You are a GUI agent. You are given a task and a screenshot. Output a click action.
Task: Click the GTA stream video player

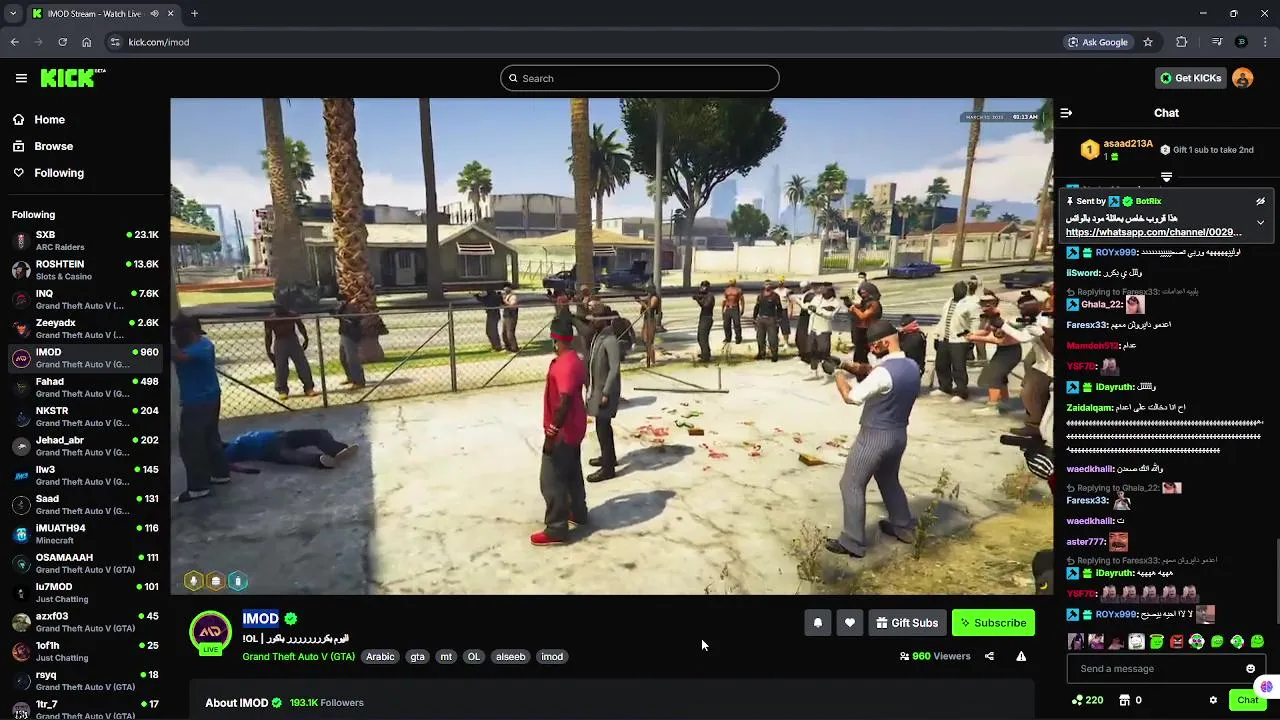[611, 346]
